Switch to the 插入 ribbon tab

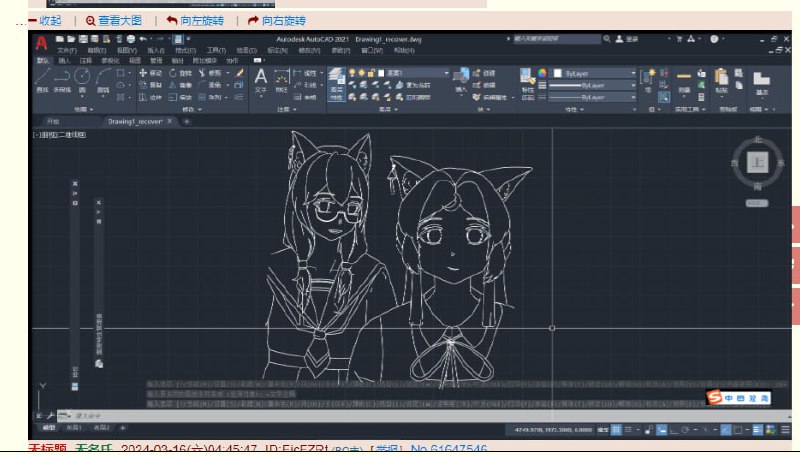click(x=64, y=61)
